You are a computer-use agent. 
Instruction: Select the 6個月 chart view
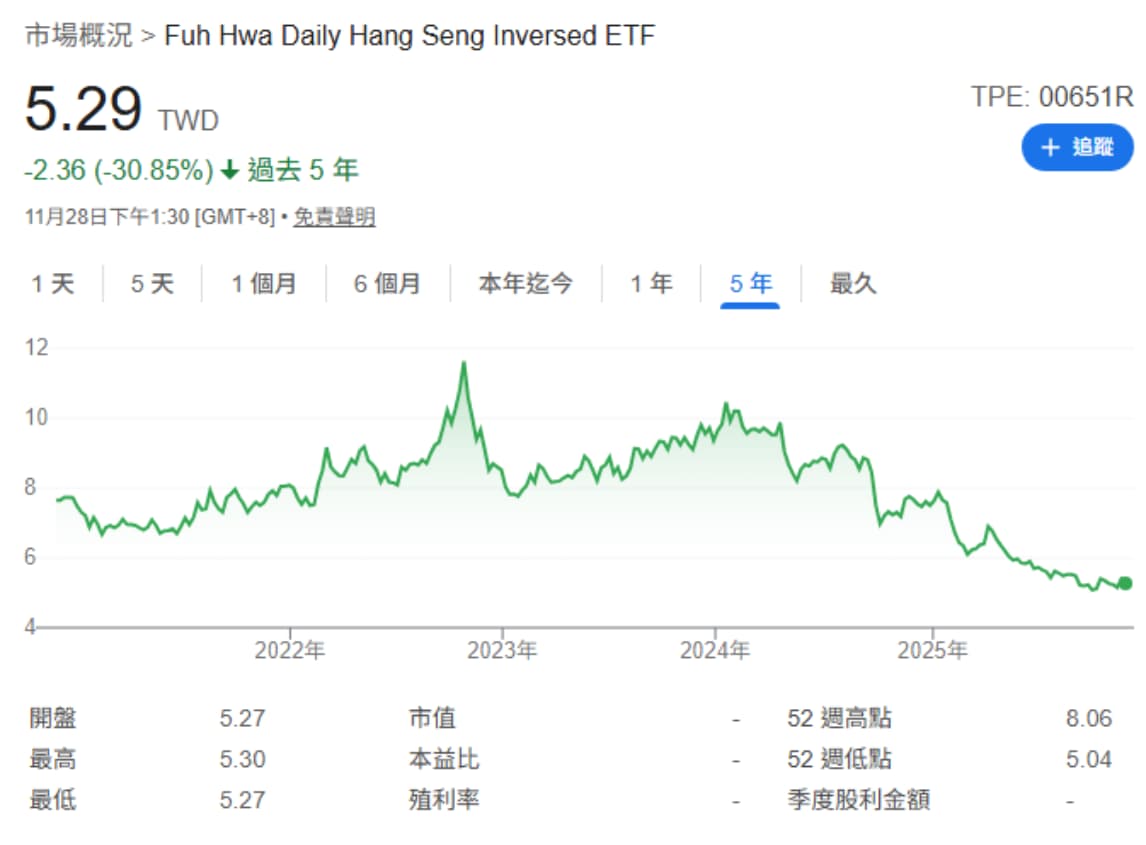(x=389, y=284)
